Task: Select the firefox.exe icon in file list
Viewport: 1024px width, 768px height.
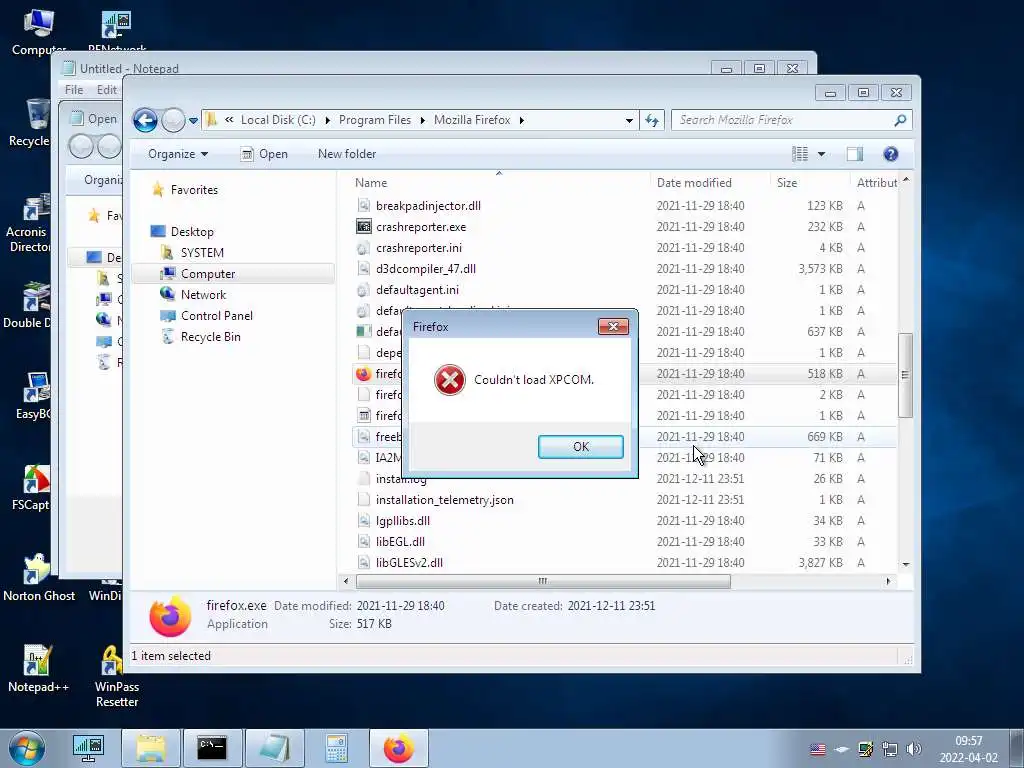Action: [x=364, y=374]
